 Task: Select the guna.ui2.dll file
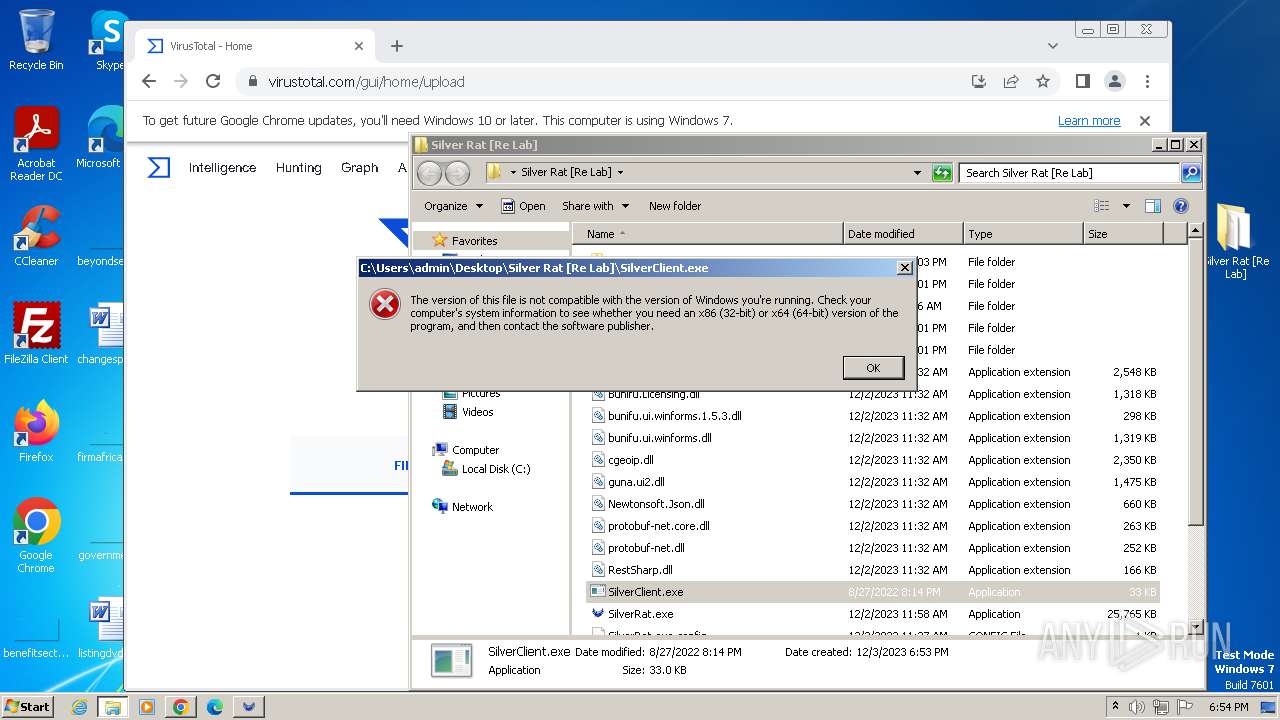point(636,482)
